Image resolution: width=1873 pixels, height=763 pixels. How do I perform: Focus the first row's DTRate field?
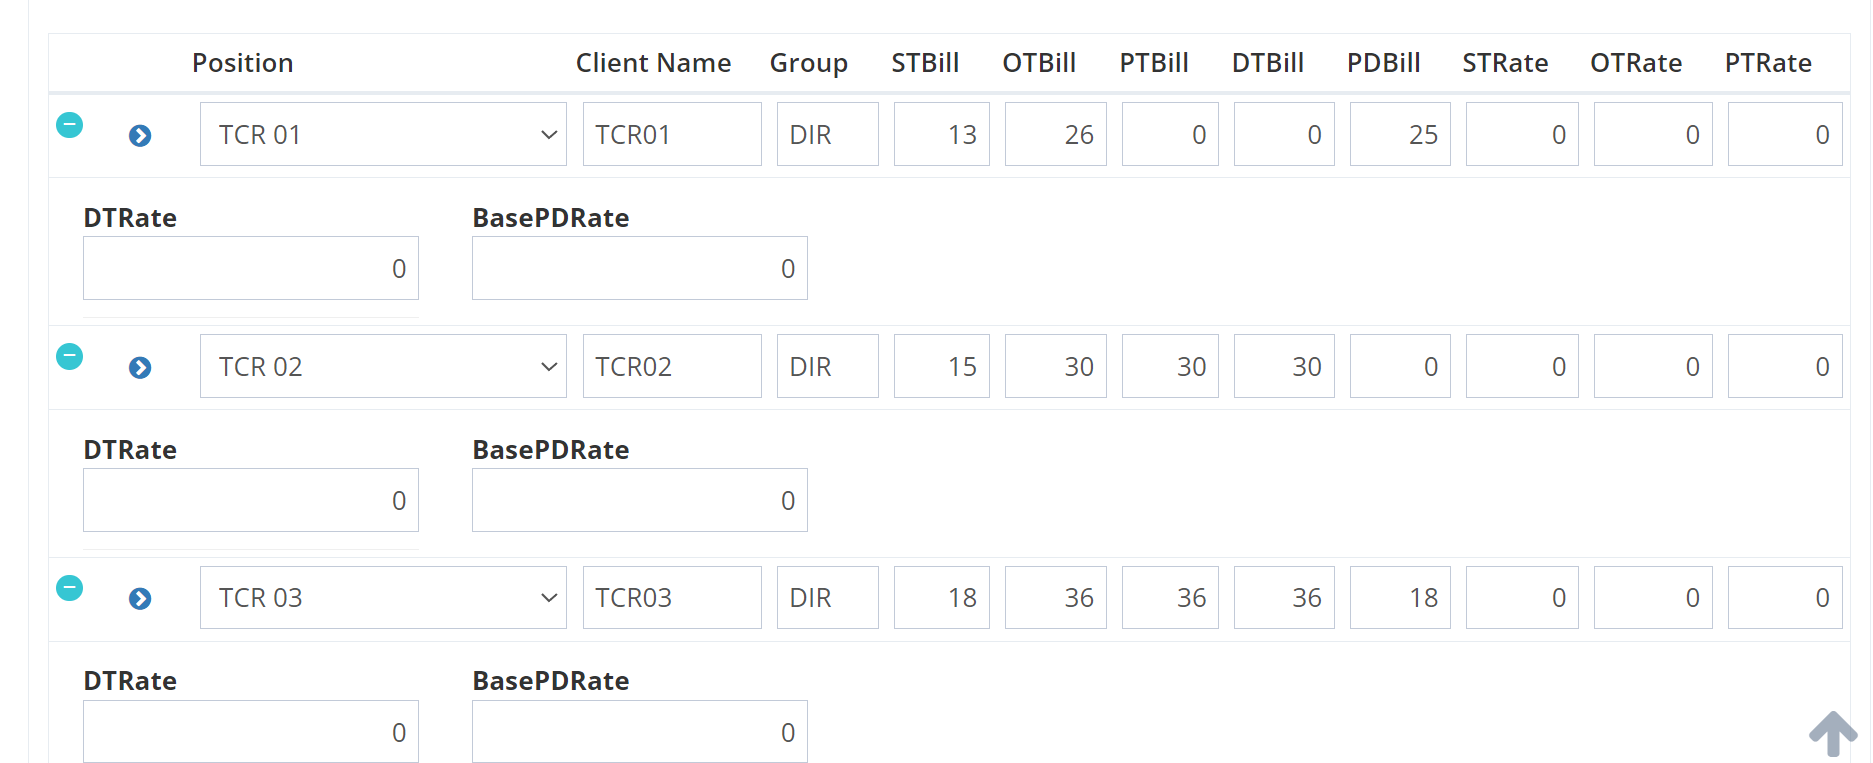click(250, 268)
